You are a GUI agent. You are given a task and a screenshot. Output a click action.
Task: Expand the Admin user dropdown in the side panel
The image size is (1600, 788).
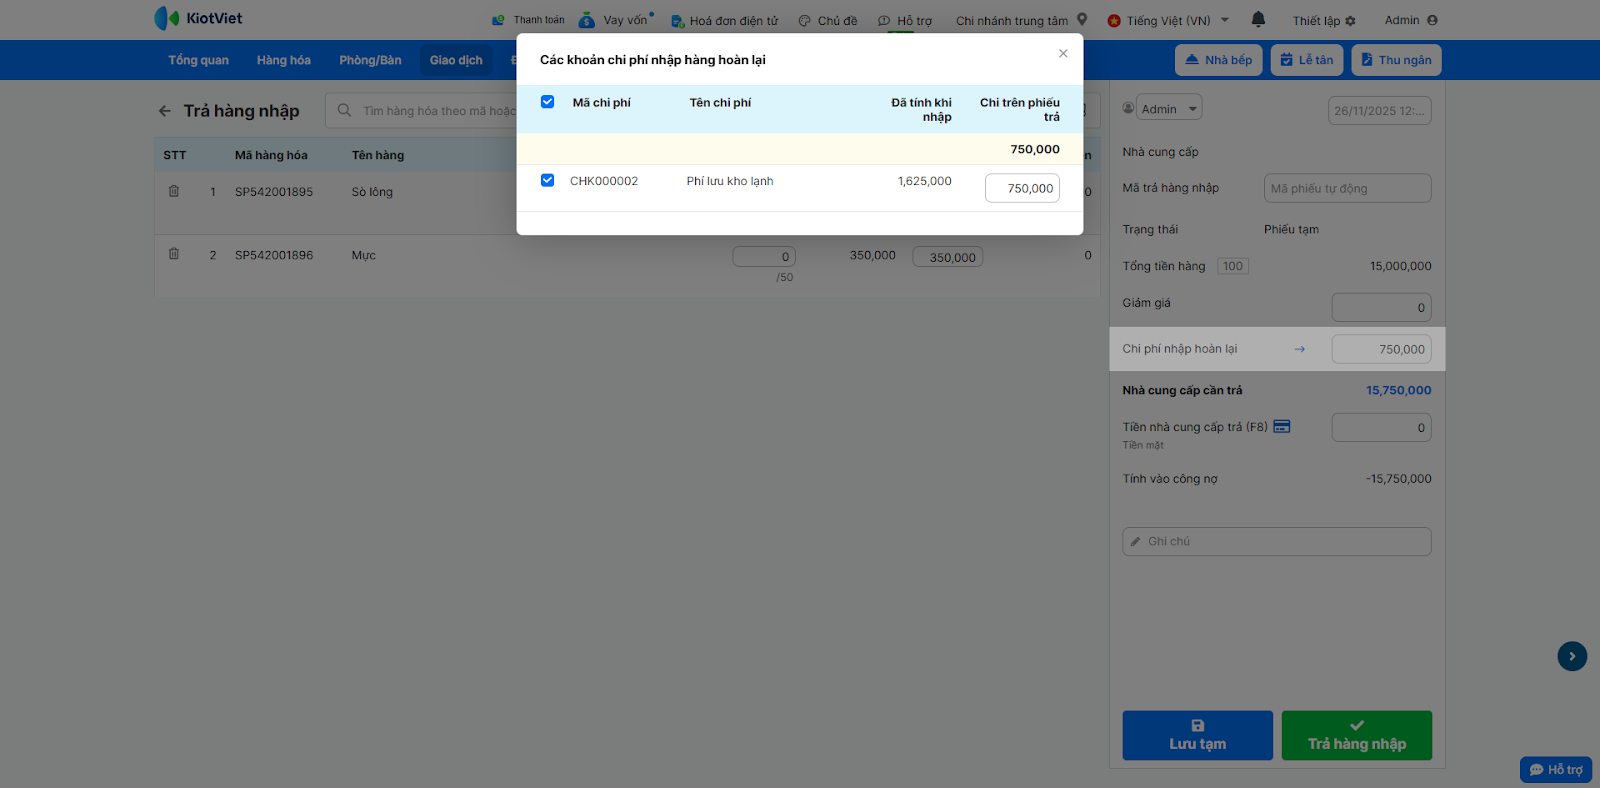coord(1169,108)
